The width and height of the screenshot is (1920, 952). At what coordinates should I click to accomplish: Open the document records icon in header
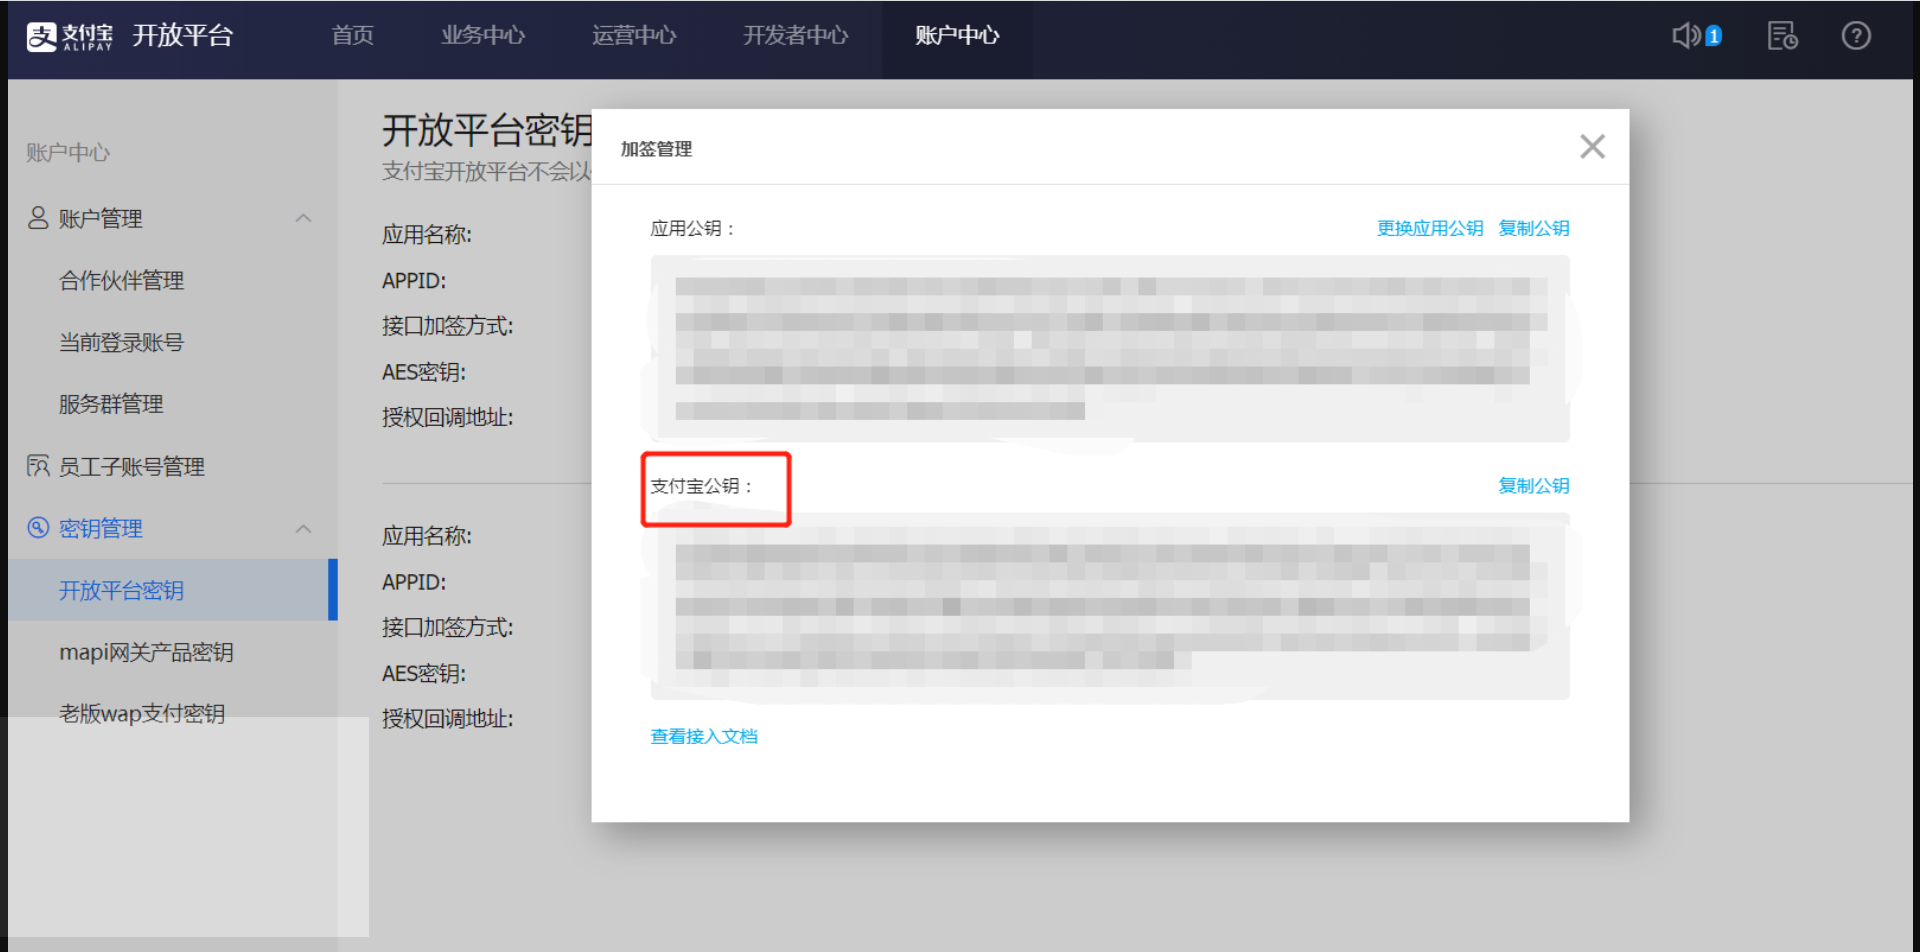(1782, 36)
